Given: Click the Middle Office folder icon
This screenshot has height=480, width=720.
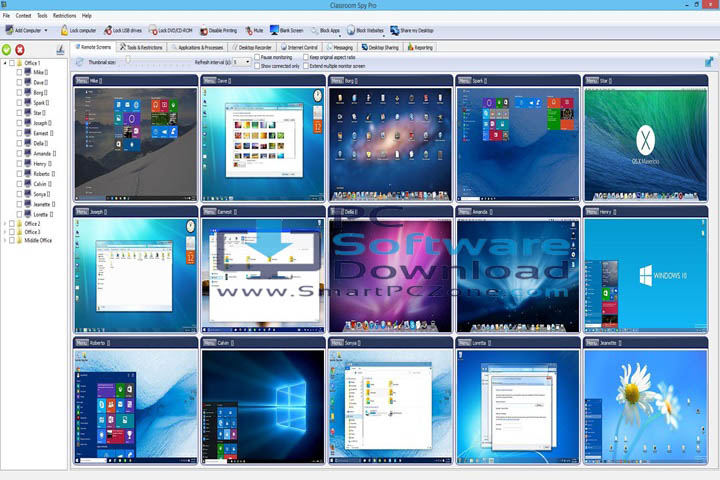Looking at the screenshot, I should pyautogui.click(x=20, y=240).
